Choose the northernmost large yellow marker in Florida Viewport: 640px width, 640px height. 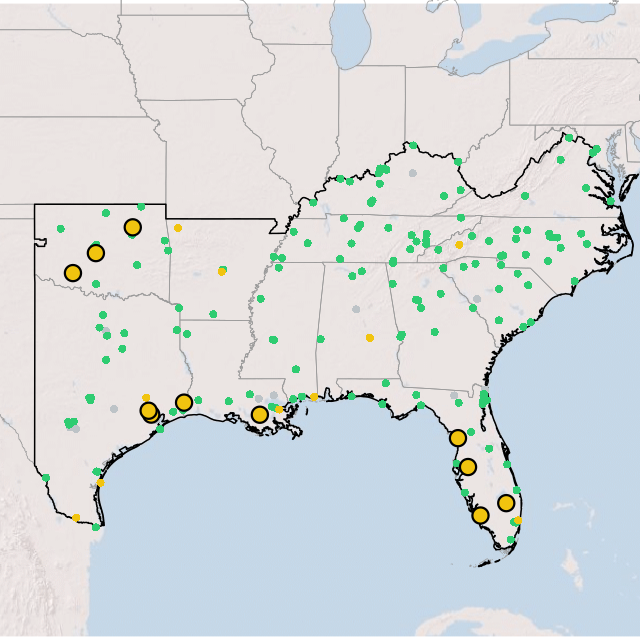pos(458,438)
